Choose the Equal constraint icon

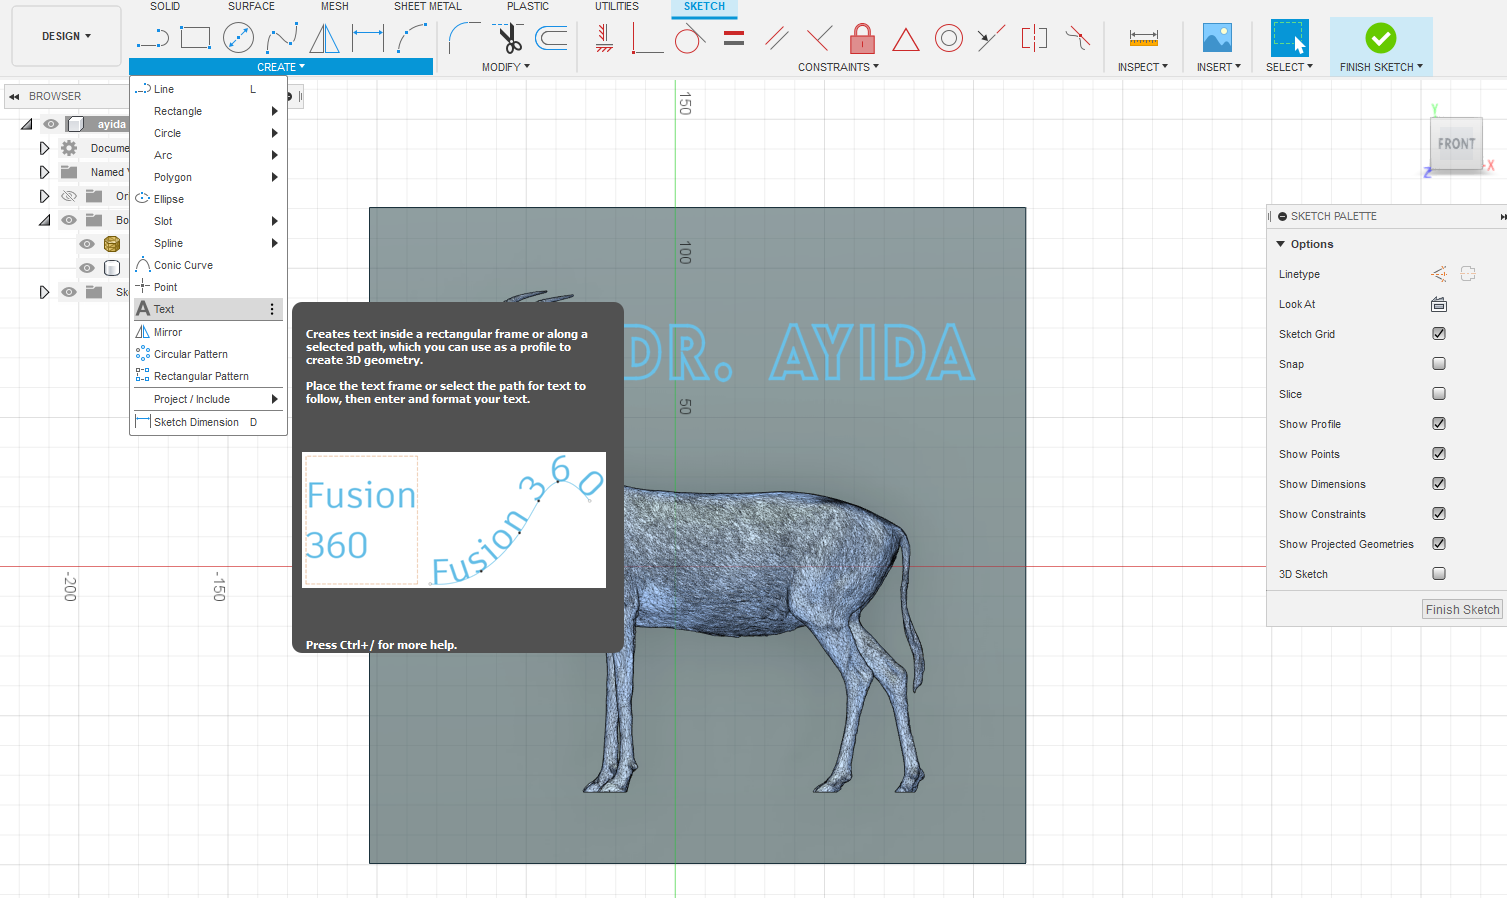(734, 39)
